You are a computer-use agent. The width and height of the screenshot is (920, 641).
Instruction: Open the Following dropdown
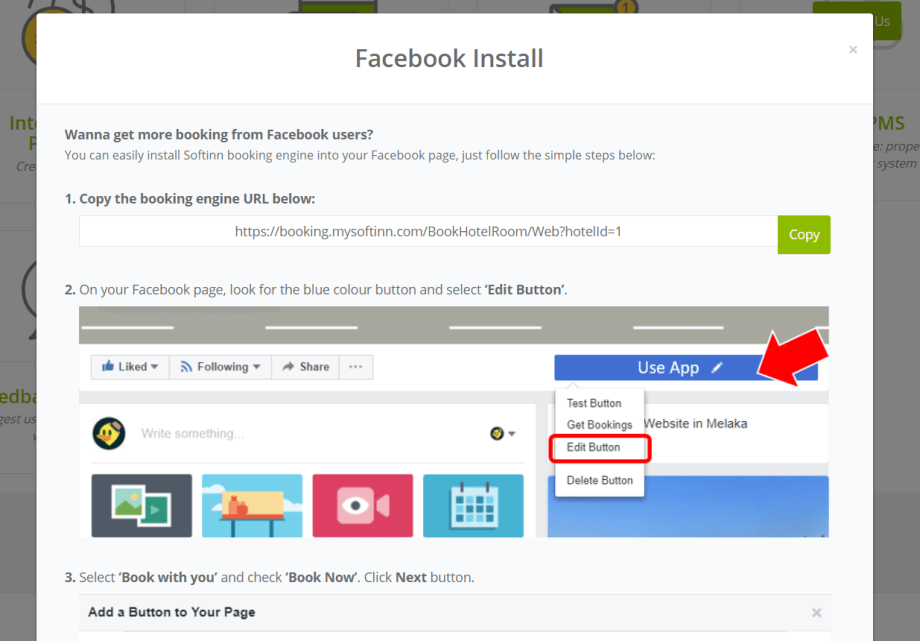(220, 367)
